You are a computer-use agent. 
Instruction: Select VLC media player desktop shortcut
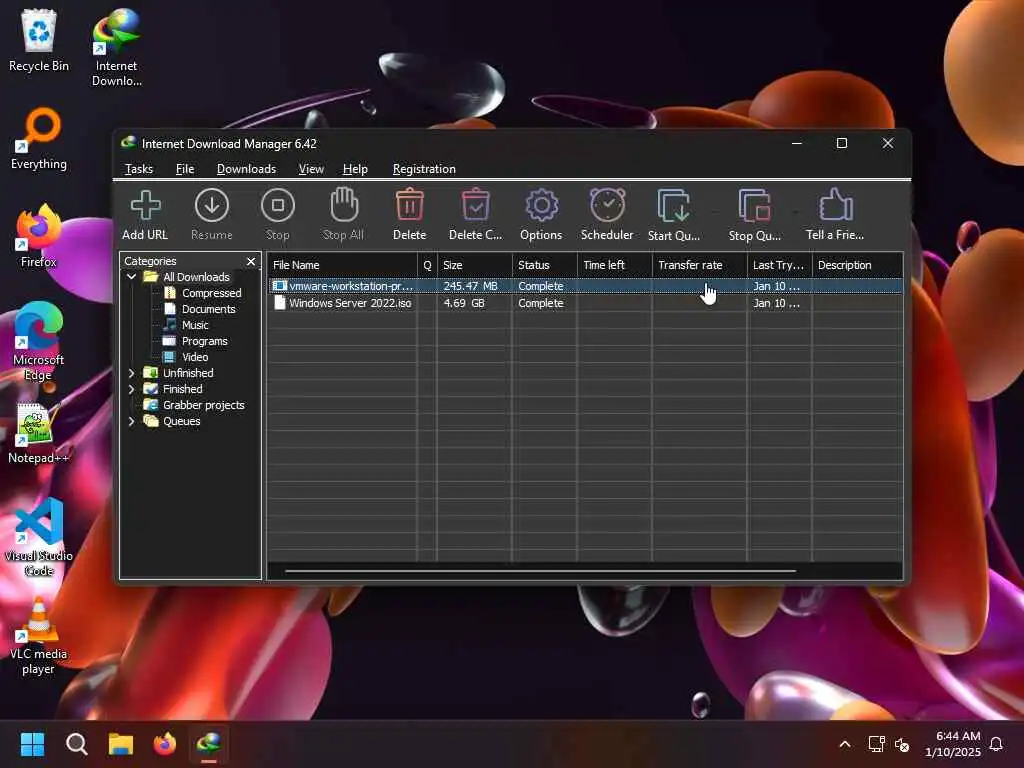39,635
